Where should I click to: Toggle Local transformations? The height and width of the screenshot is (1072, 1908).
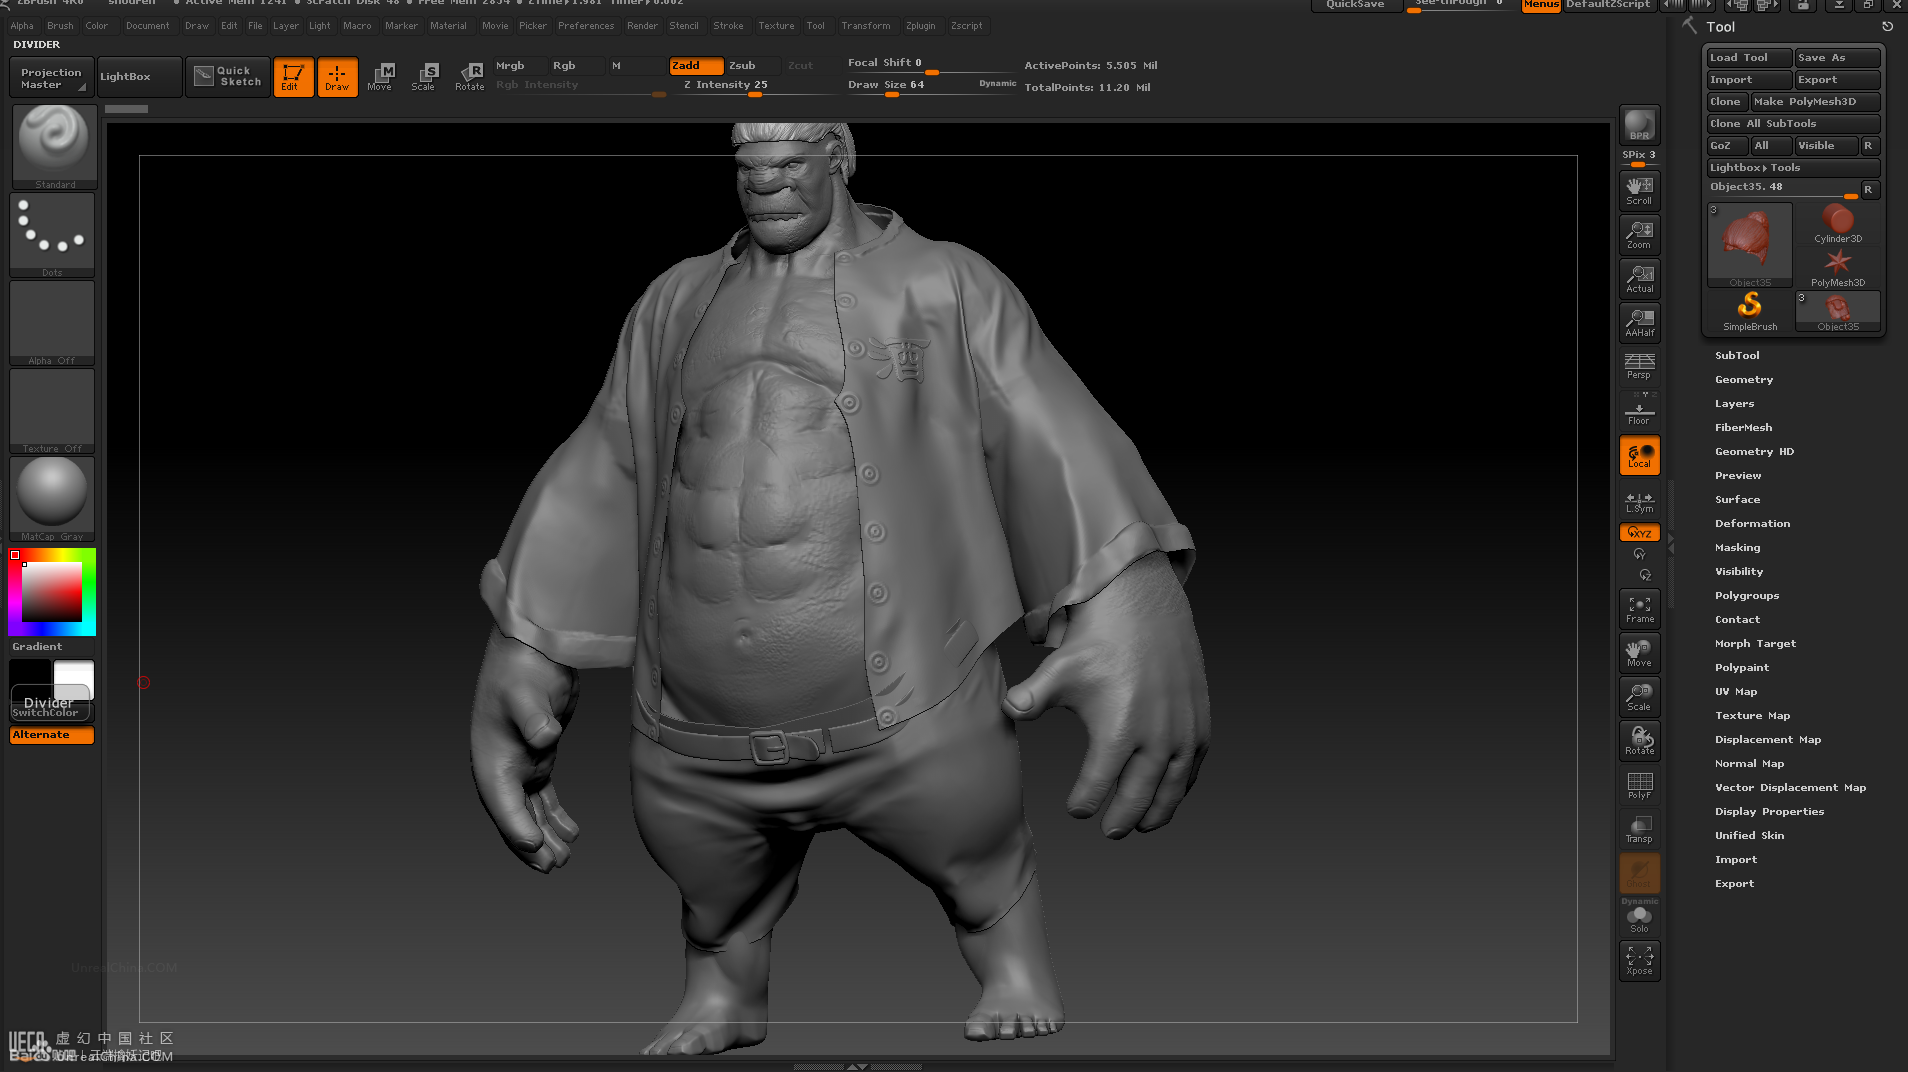[1639, 455]
